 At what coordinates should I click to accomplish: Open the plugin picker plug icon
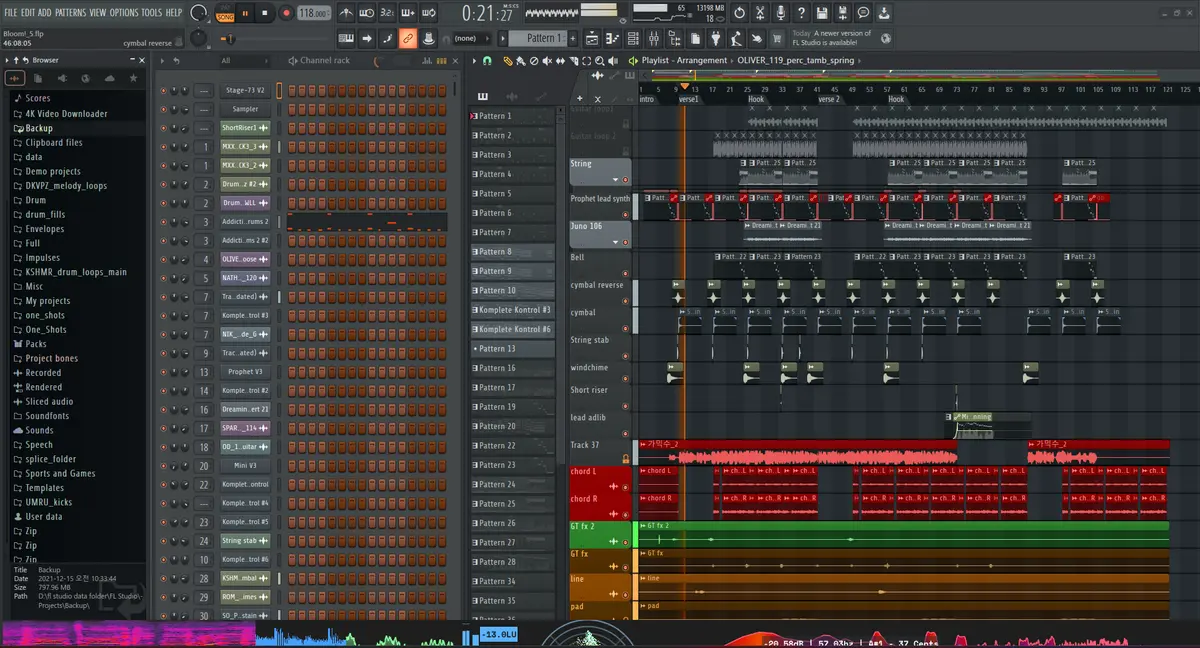716,39
